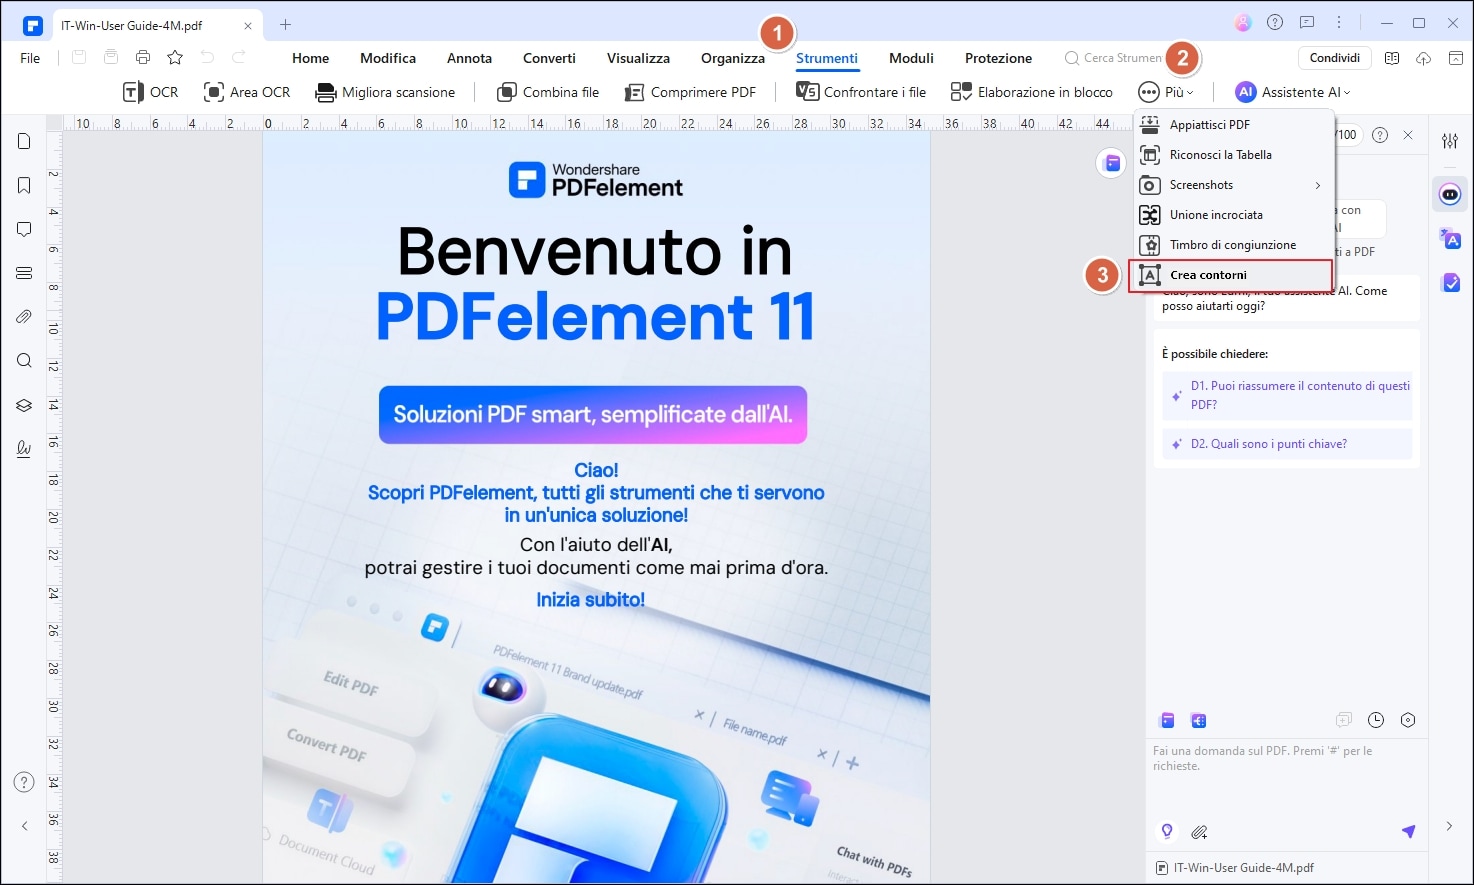Viewport: 1474px width, 885px height.
Task: Click the undo arrow
Action: coord(207,58)
